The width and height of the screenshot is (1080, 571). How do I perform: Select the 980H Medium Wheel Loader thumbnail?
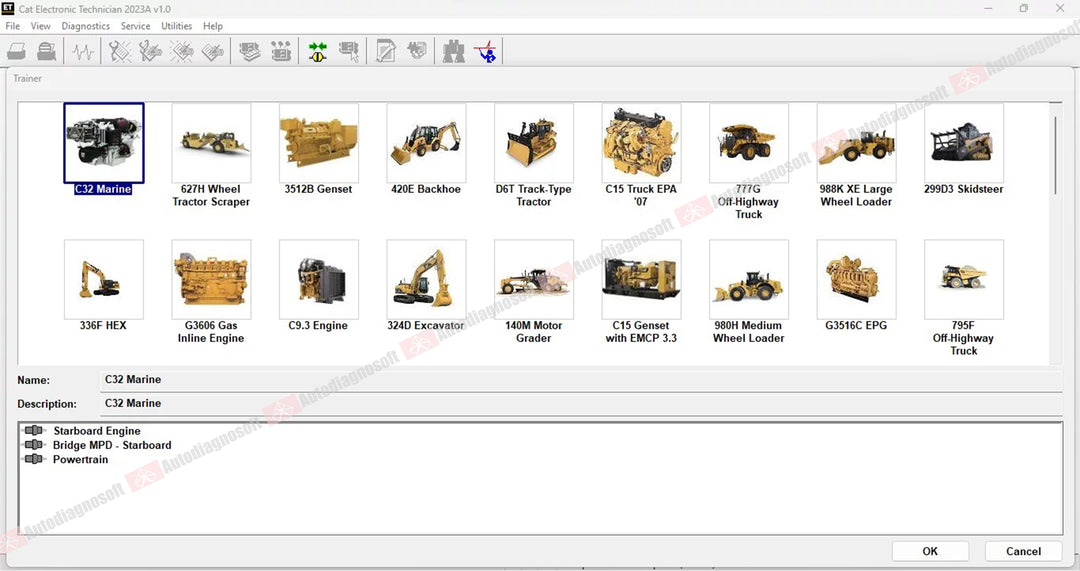tap(749, 279)
